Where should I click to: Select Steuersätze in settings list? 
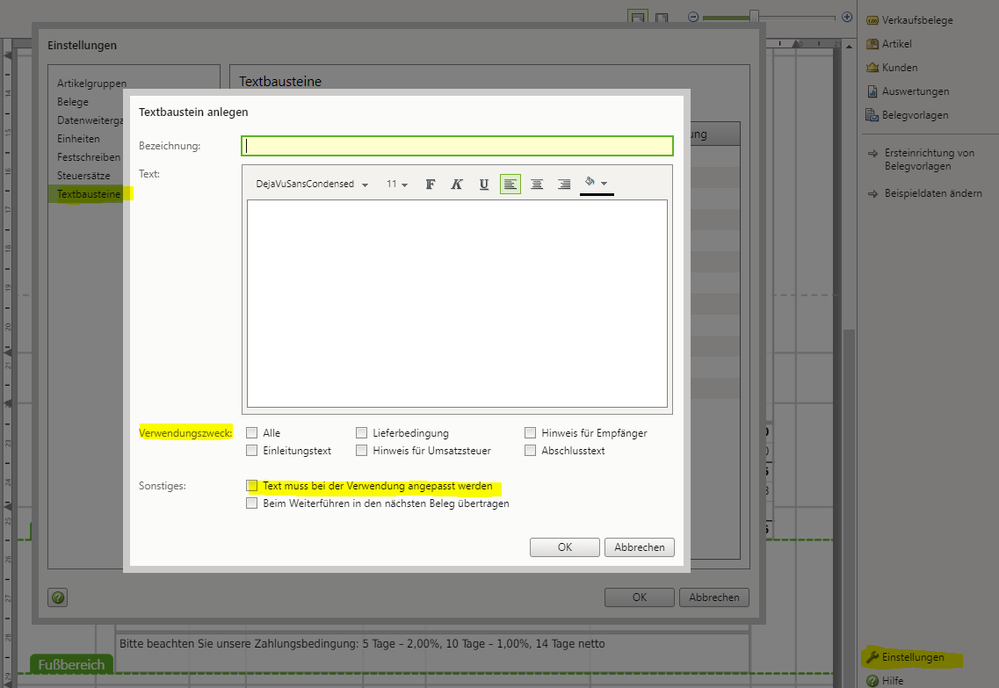coord(76,175)
